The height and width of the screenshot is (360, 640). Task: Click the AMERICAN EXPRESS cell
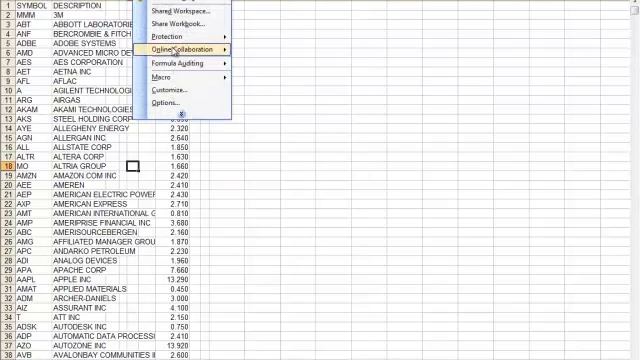point(90,204)
